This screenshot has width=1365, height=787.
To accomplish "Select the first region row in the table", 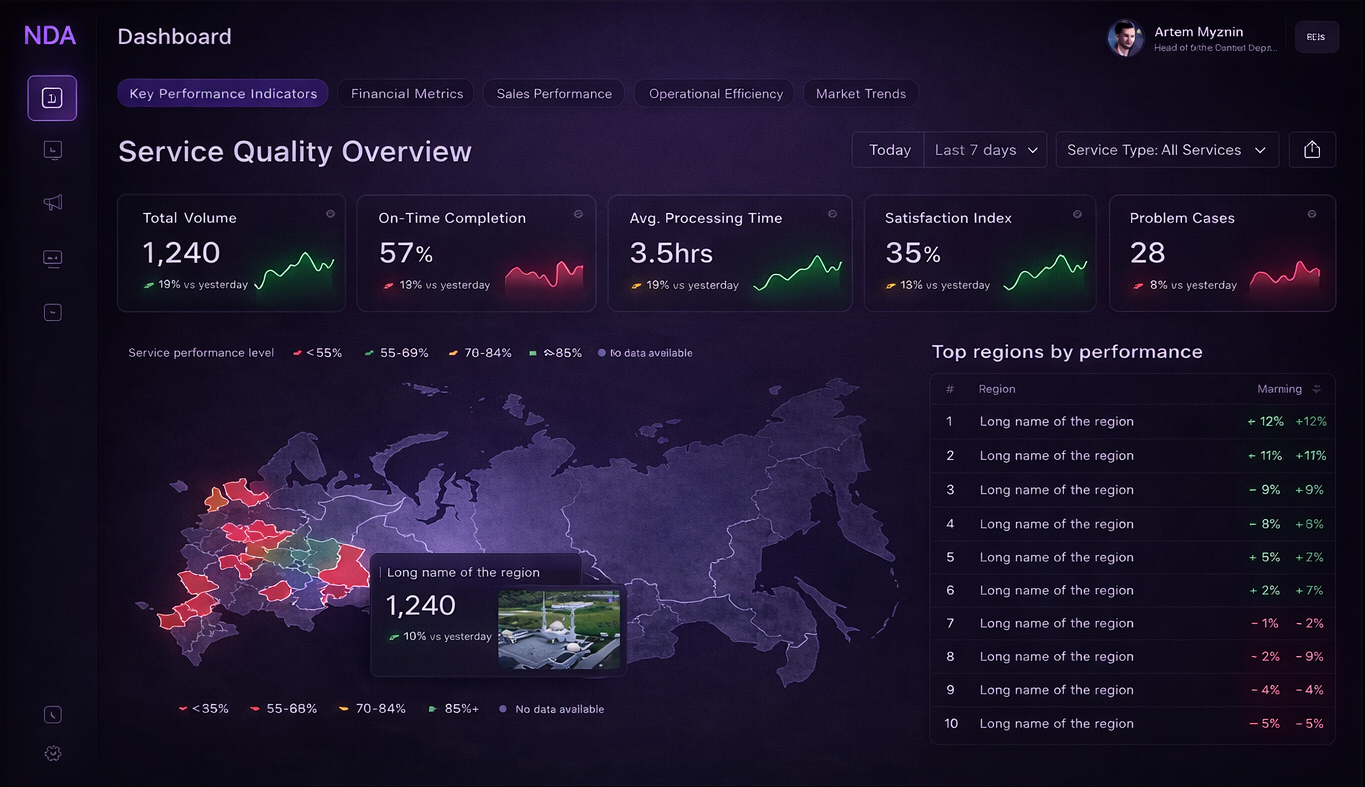I will (x=1132, y=421).
